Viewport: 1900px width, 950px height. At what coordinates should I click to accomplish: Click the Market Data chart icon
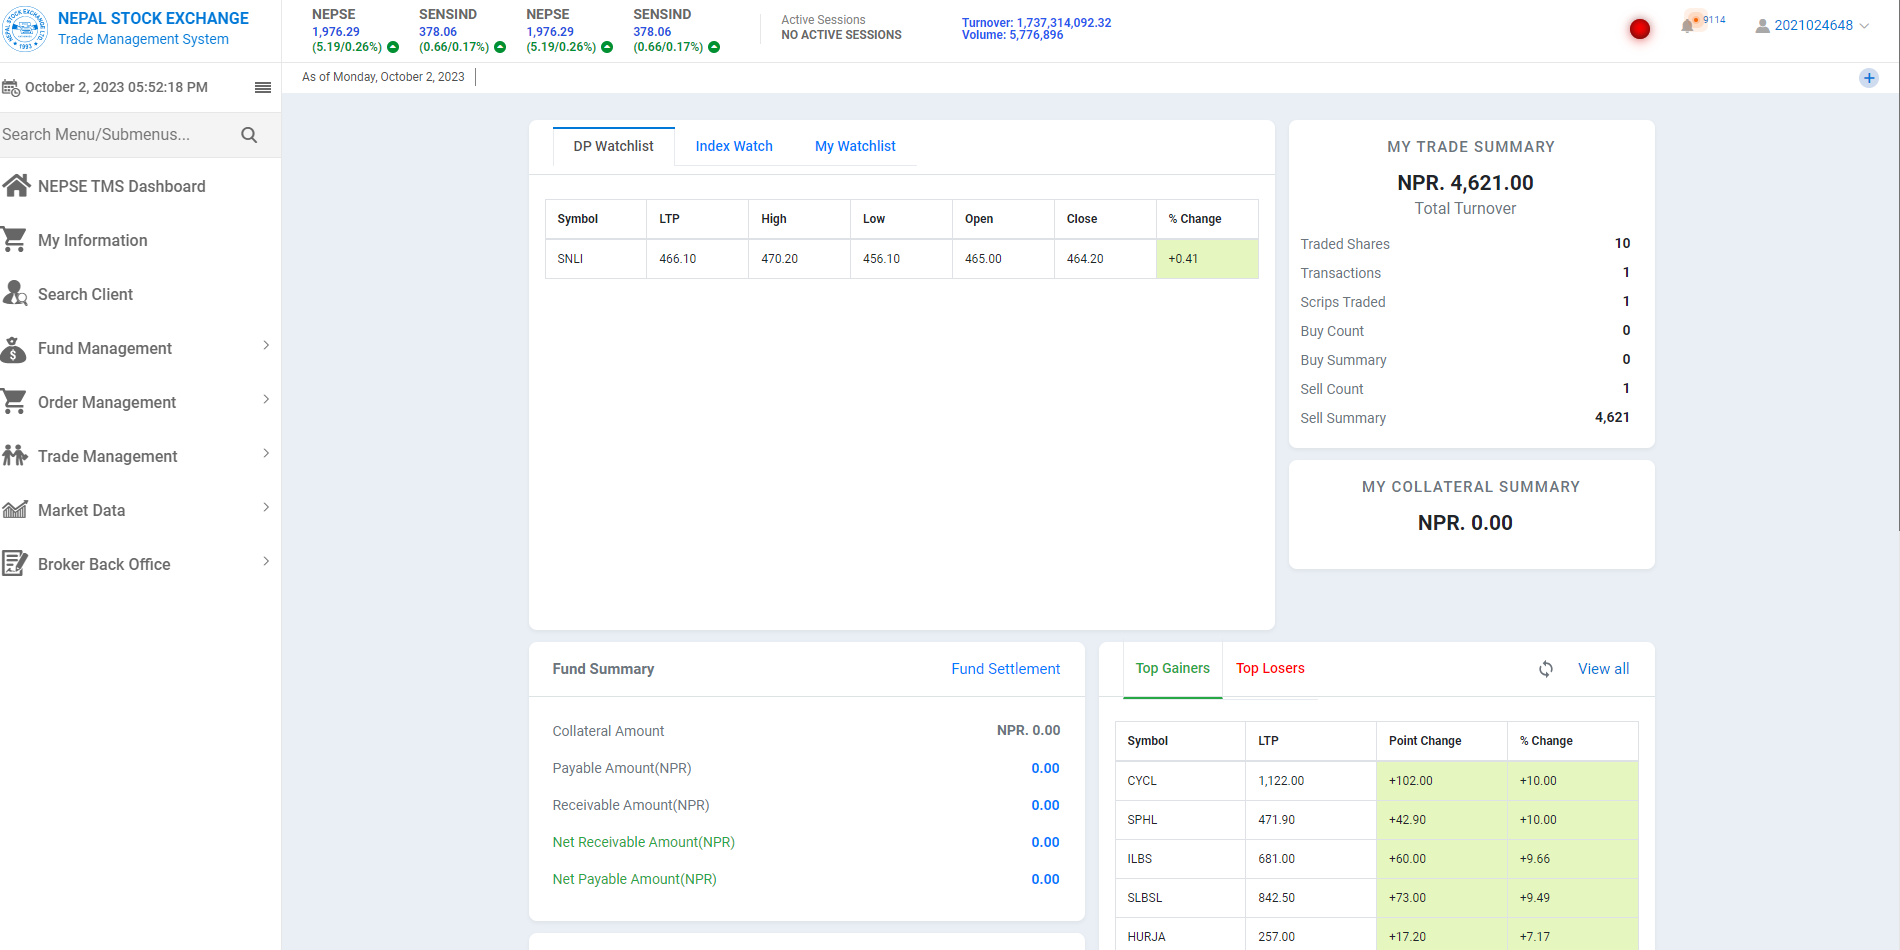[15, 509]
